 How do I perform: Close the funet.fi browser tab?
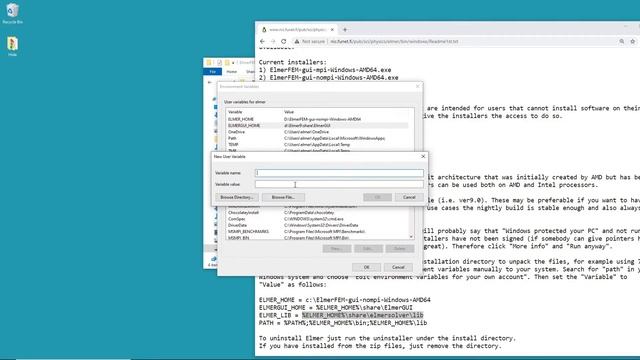click(x=332, y=29)
